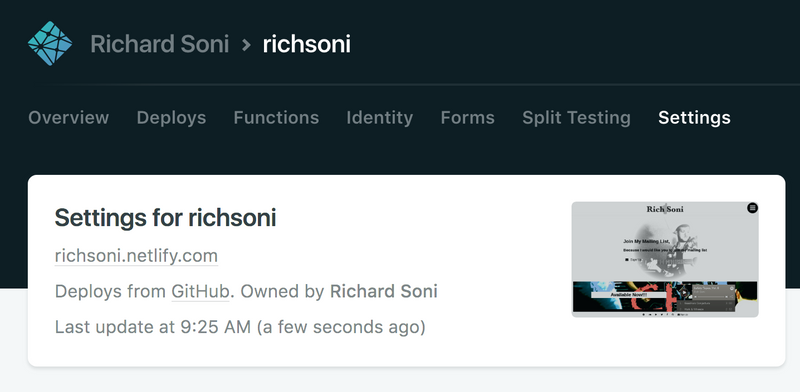This screenshot has height=392, width=800.
Task: Open the Split Testing tab
Action: pos(576,118)
